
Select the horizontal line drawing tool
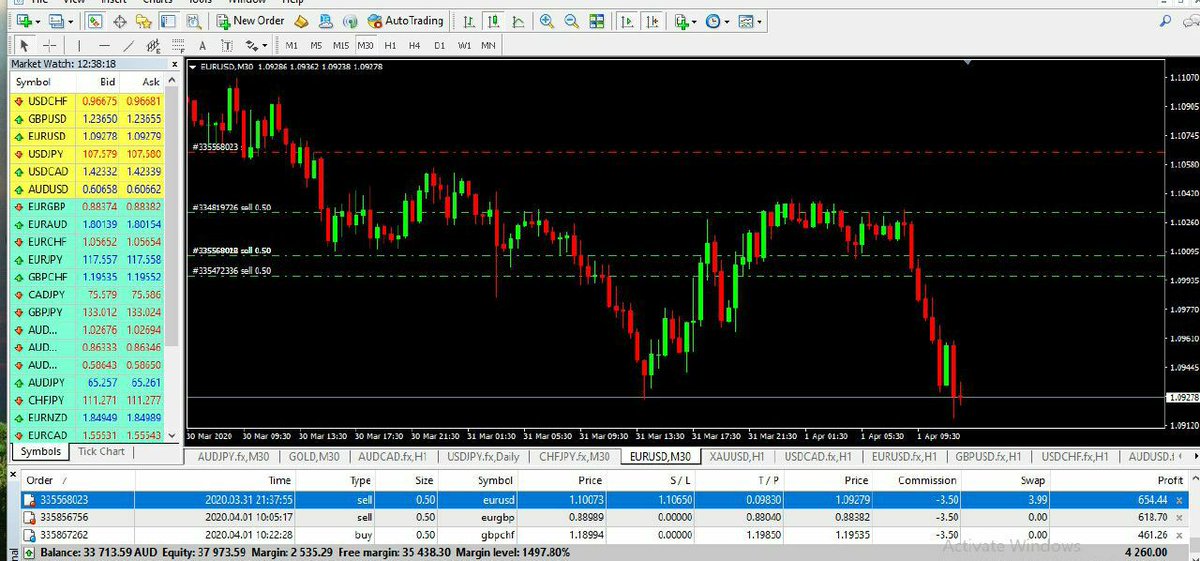(x=104, y=46)
